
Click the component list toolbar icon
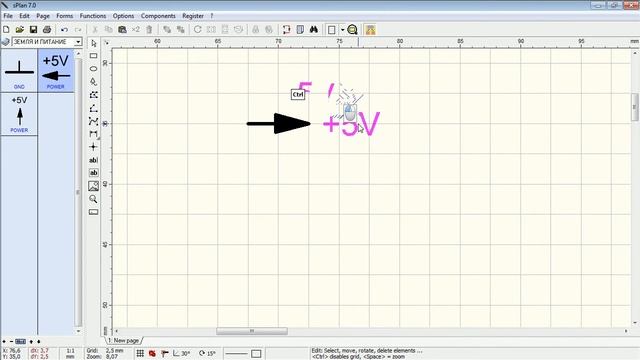(x=300, y=29)
